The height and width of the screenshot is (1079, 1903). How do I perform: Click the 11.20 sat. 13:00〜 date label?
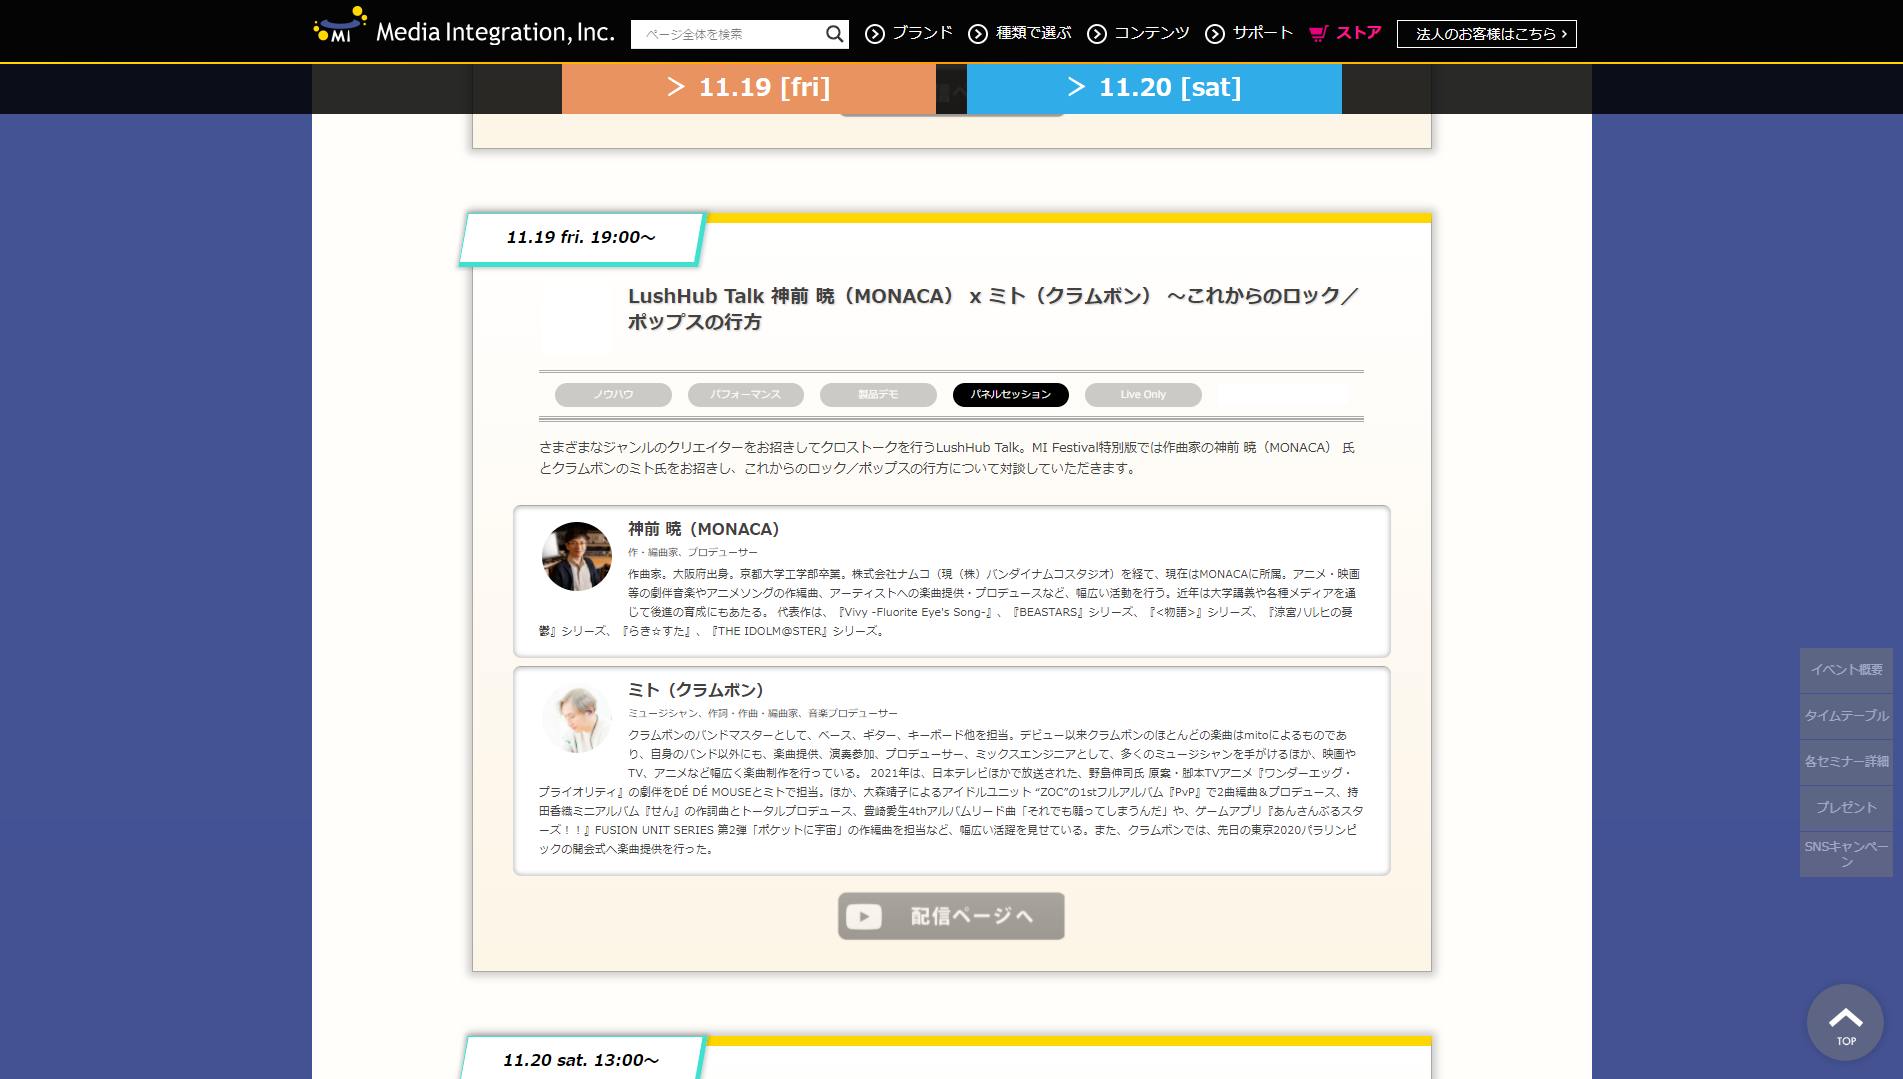pos(581,1061)
